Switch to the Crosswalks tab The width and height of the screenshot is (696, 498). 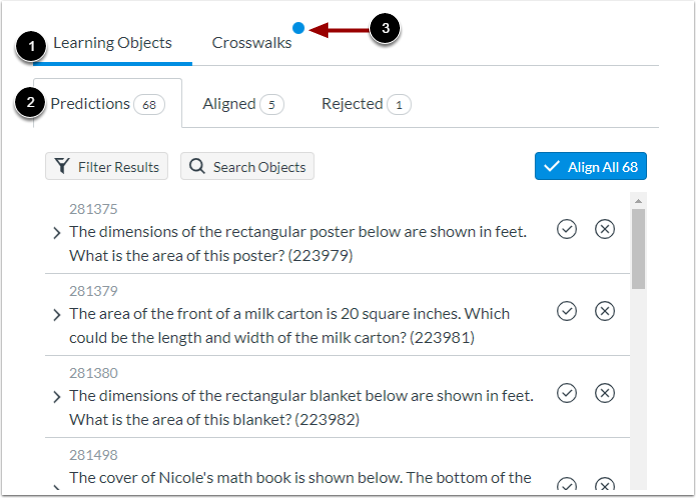[252, 43]
